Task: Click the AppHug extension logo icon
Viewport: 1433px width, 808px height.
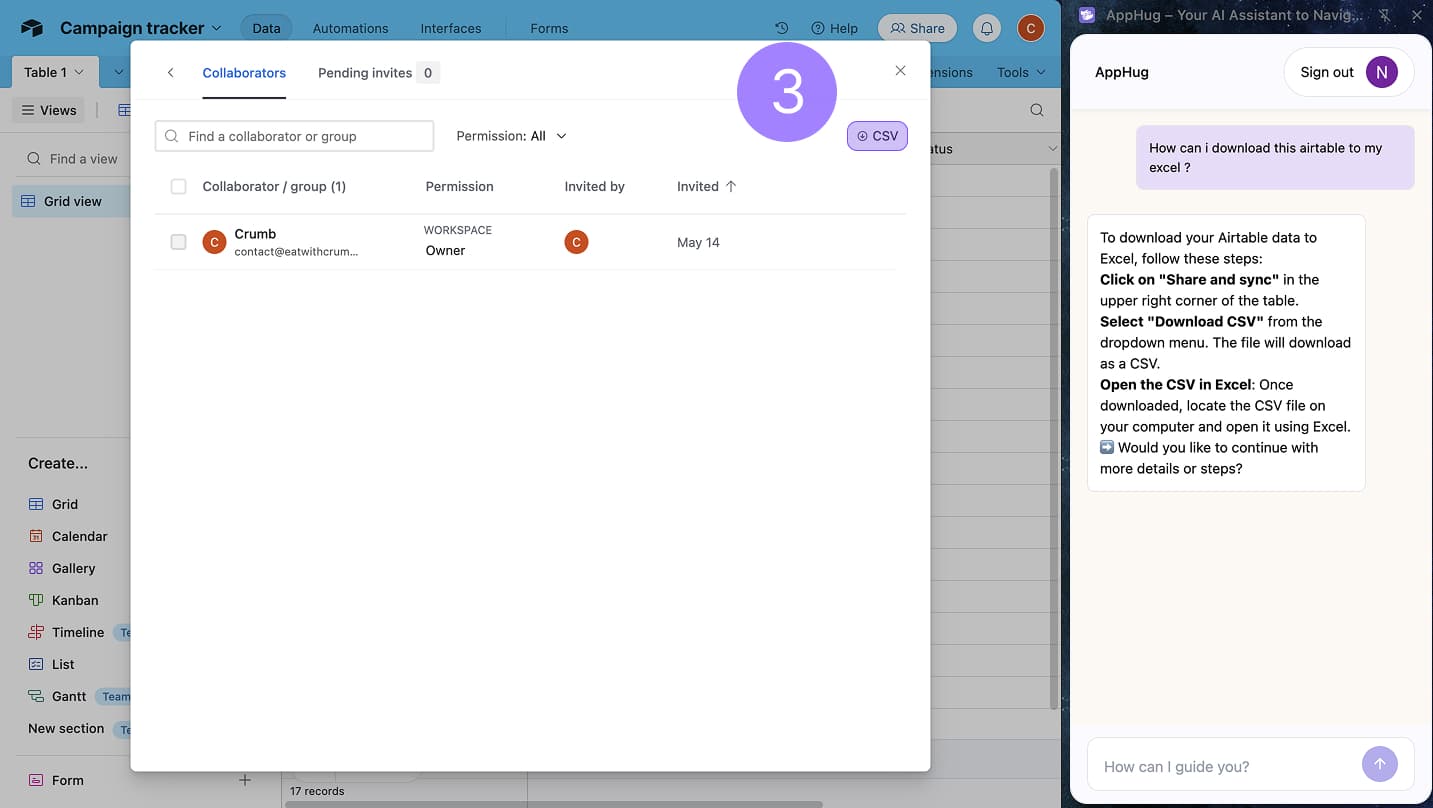Action: click(x=1087, y=15)
